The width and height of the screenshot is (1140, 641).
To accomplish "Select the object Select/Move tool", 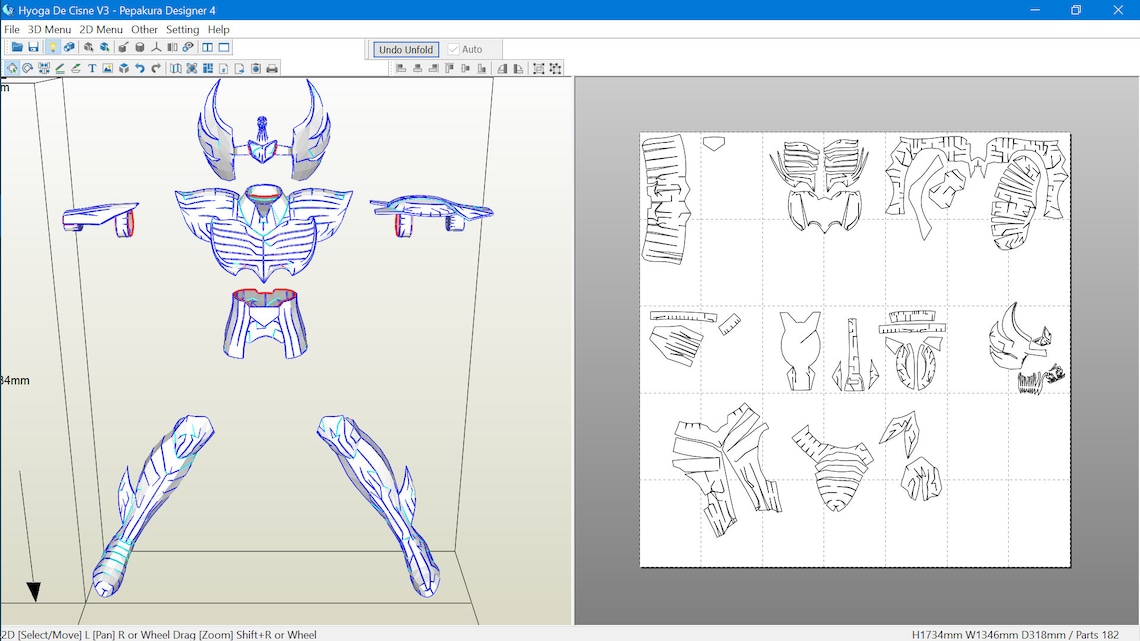I will [x=12, y=67].
